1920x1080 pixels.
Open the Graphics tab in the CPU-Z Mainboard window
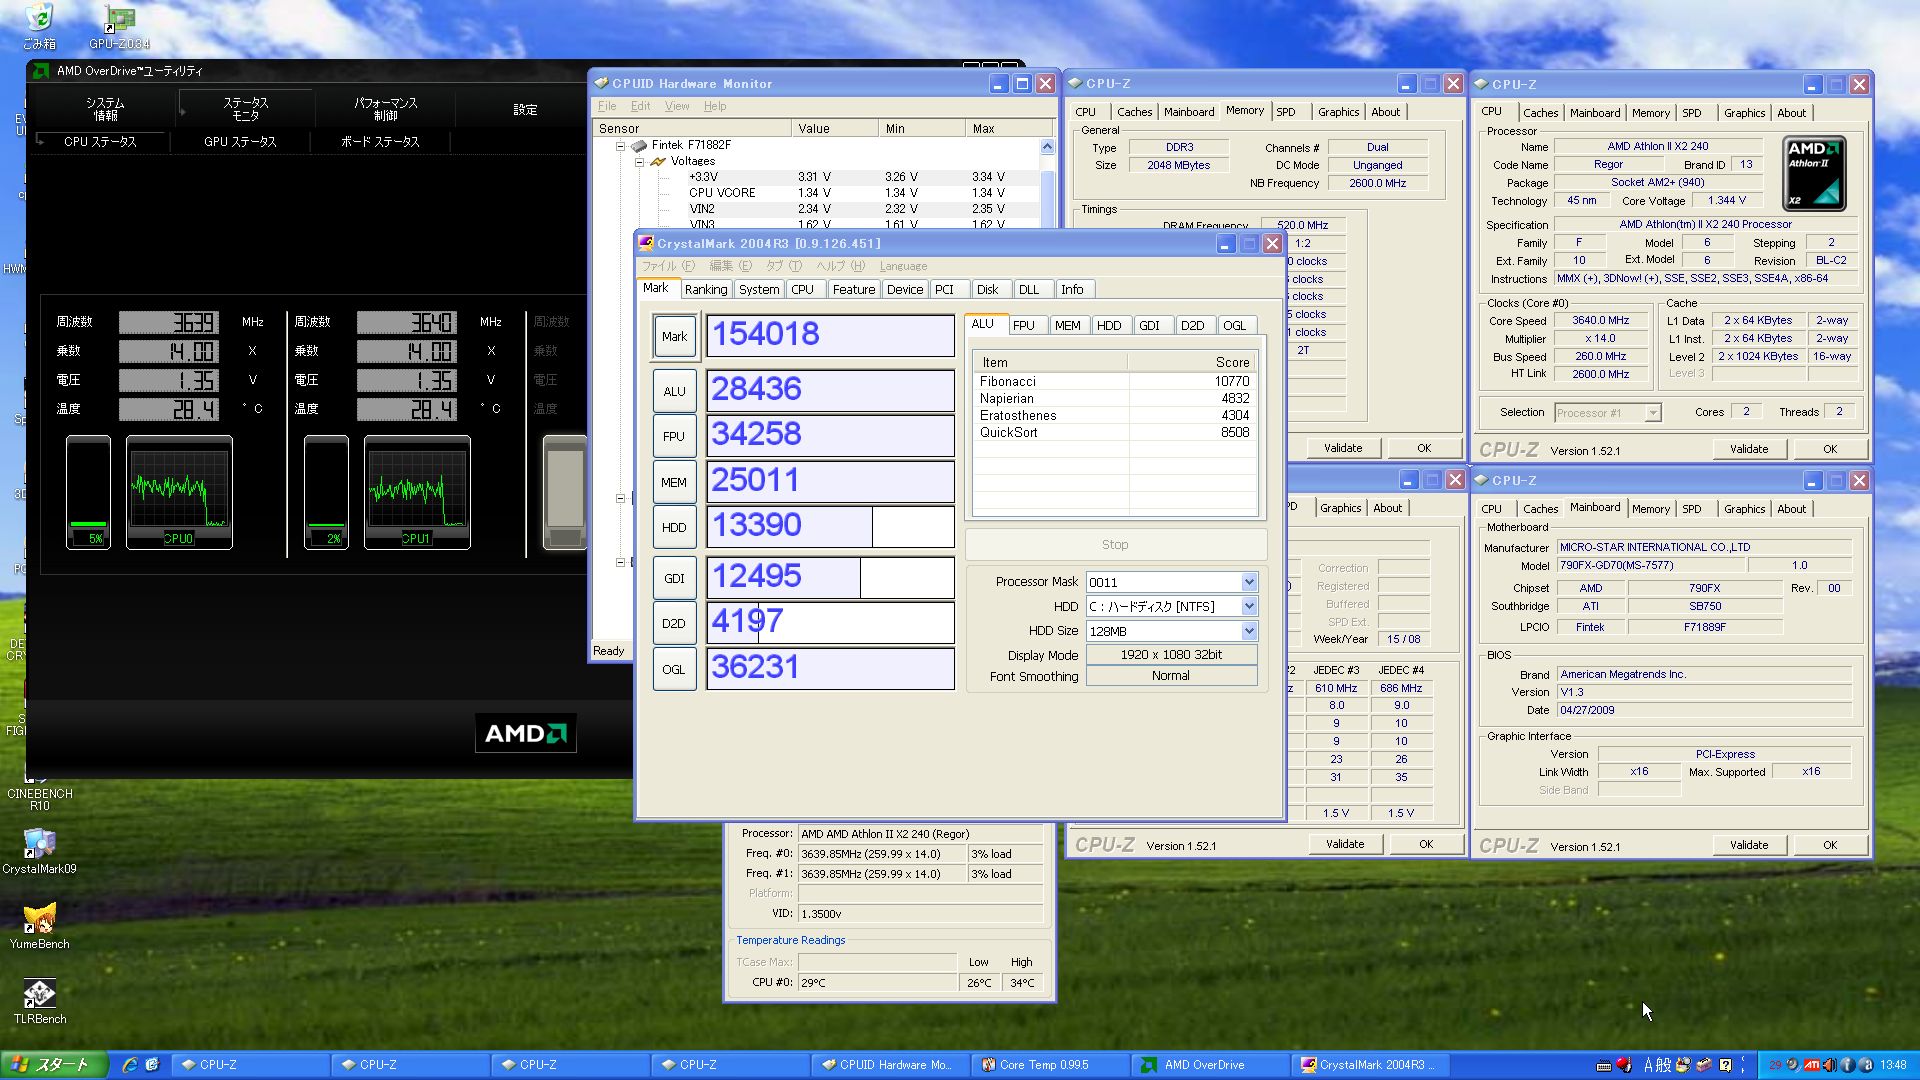click(x=1744, y=509)
